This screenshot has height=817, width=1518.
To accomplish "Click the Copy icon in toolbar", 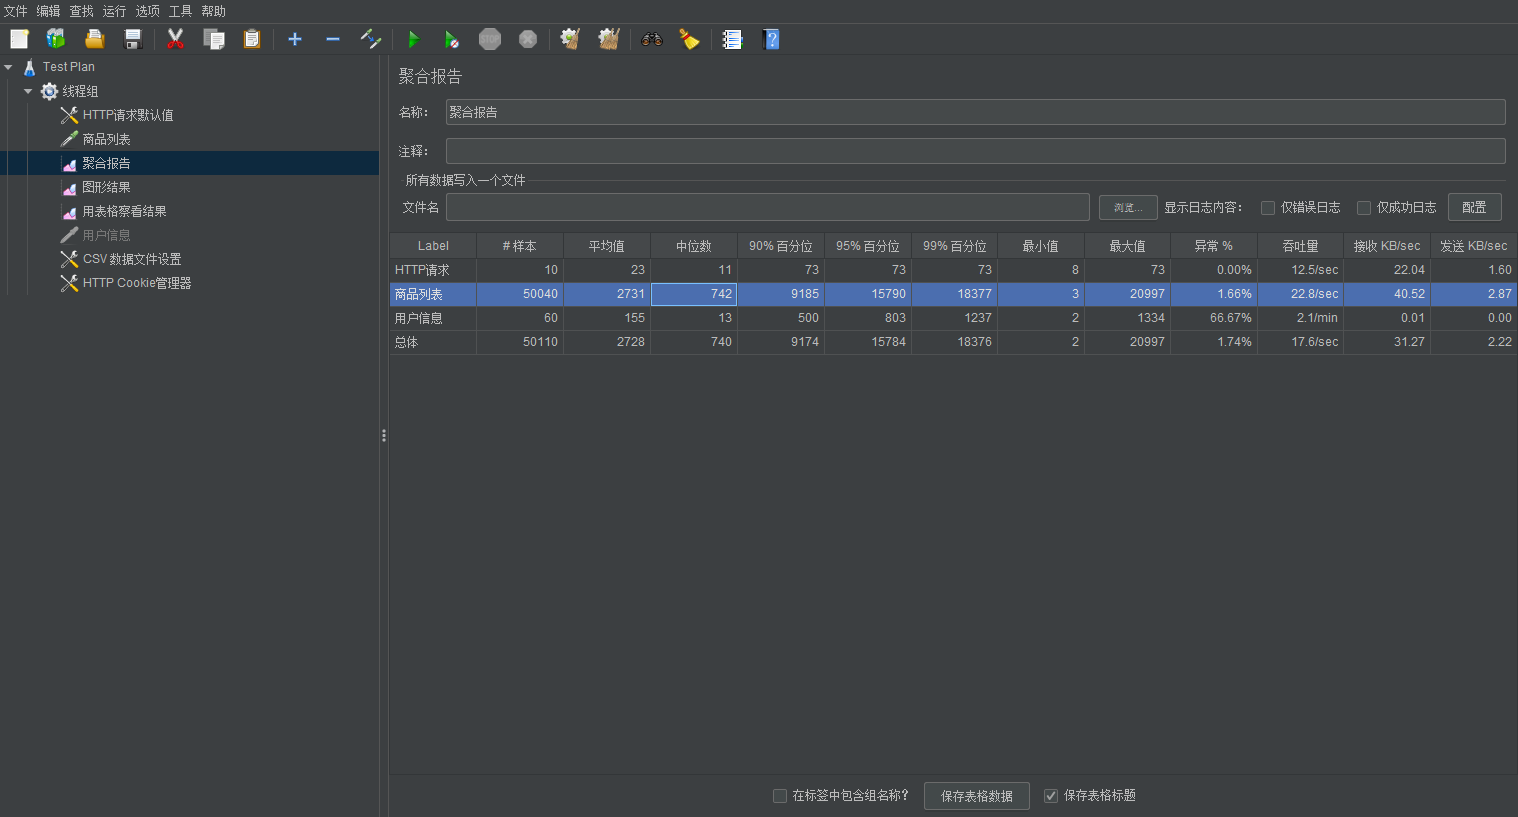I will (x=214, y=39).
